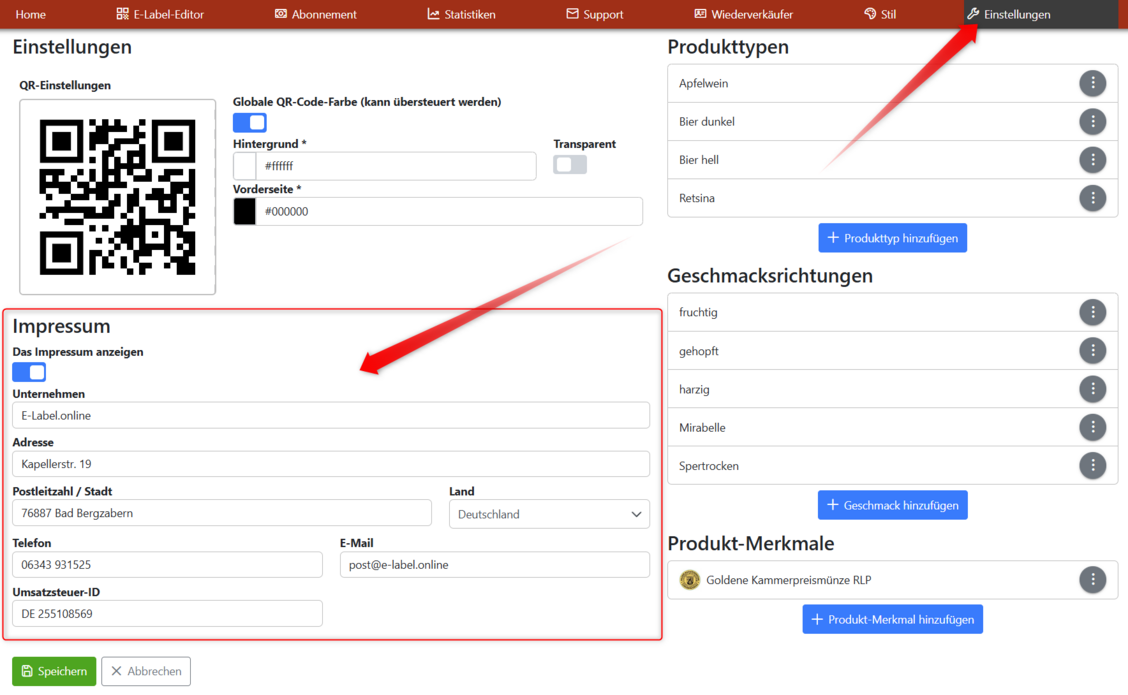This screenshot has width=1128, height=695.
Task: Select Mirabelle taste row
Action: pyautogui.click(x=892, y=427)
